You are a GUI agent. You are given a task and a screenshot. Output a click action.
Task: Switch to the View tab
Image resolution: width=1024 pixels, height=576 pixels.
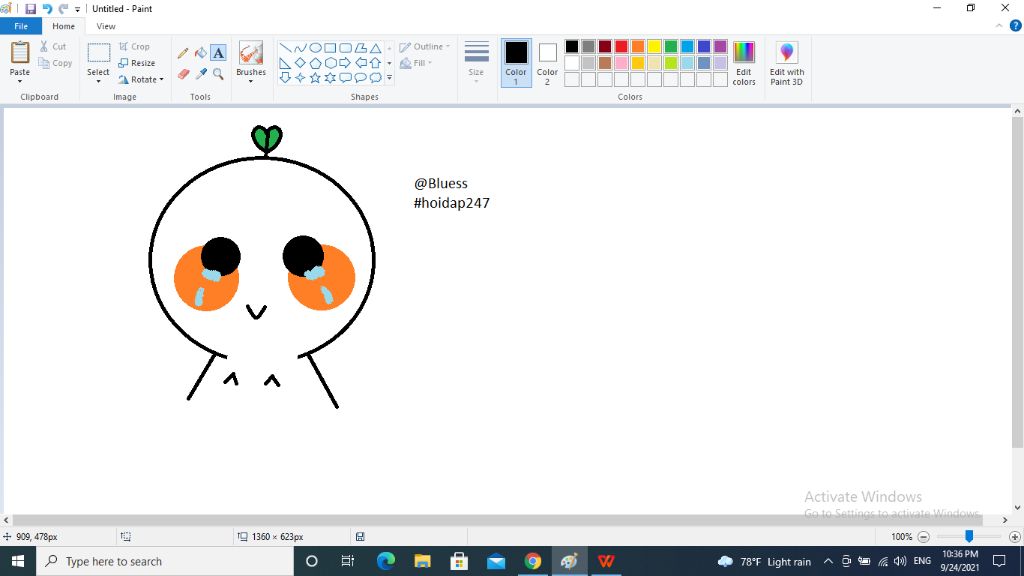point(106,26)
